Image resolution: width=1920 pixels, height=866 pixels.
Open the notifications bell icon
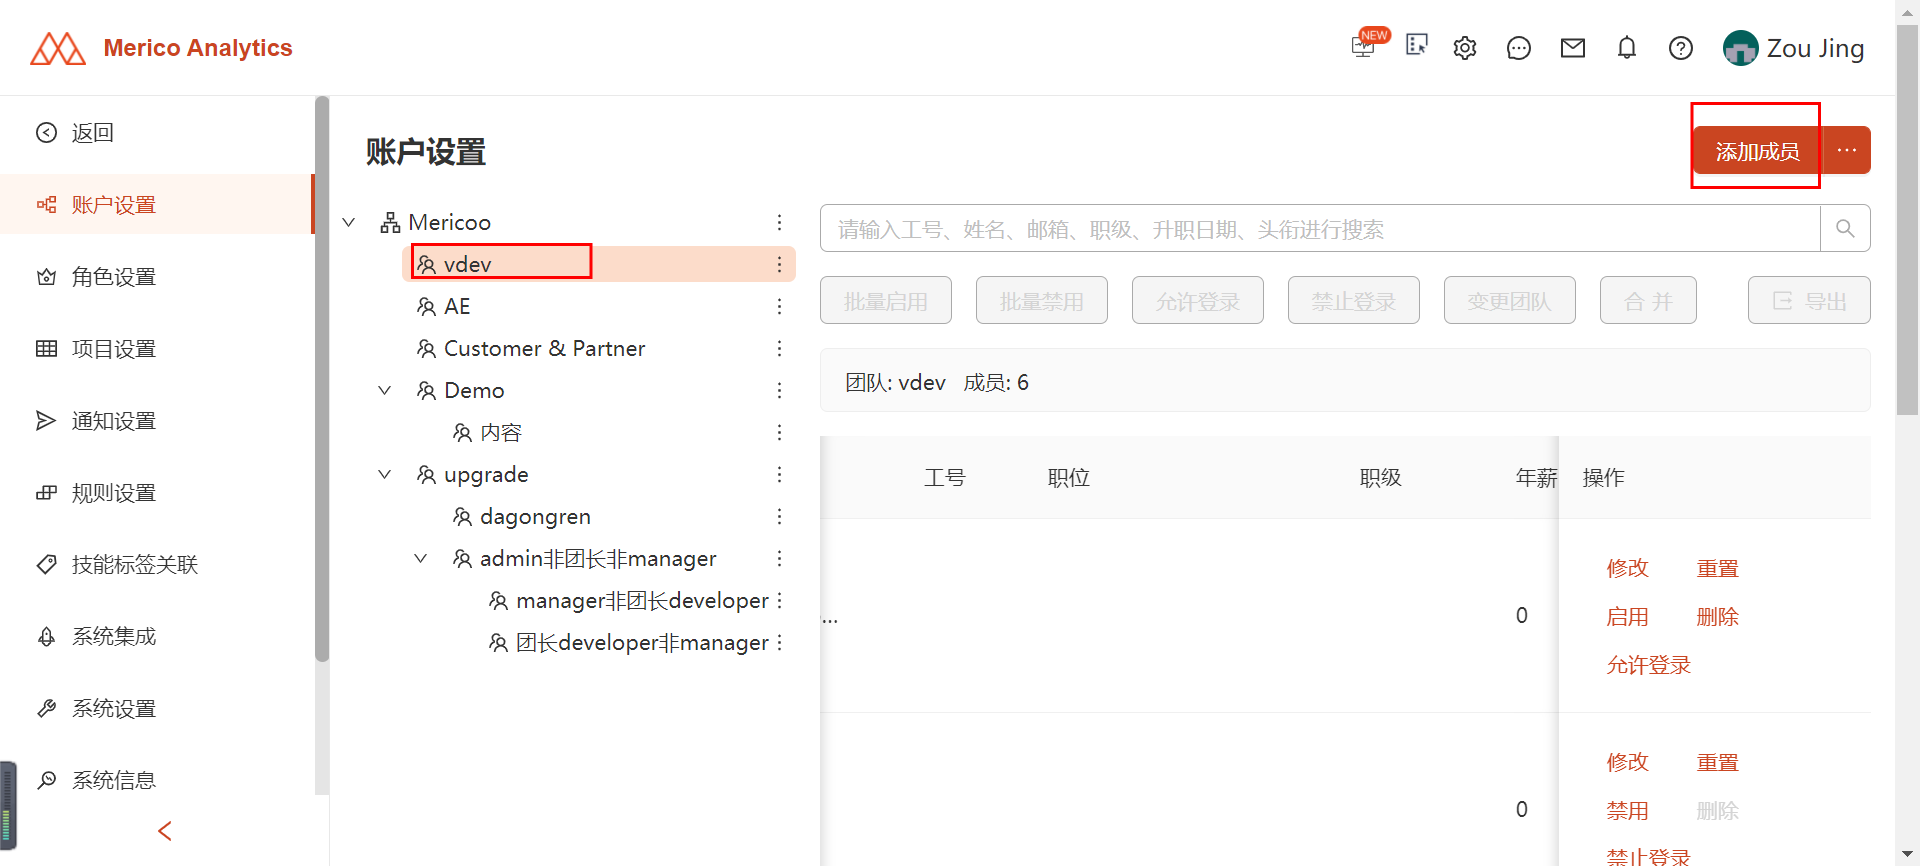click(1627, 48)
